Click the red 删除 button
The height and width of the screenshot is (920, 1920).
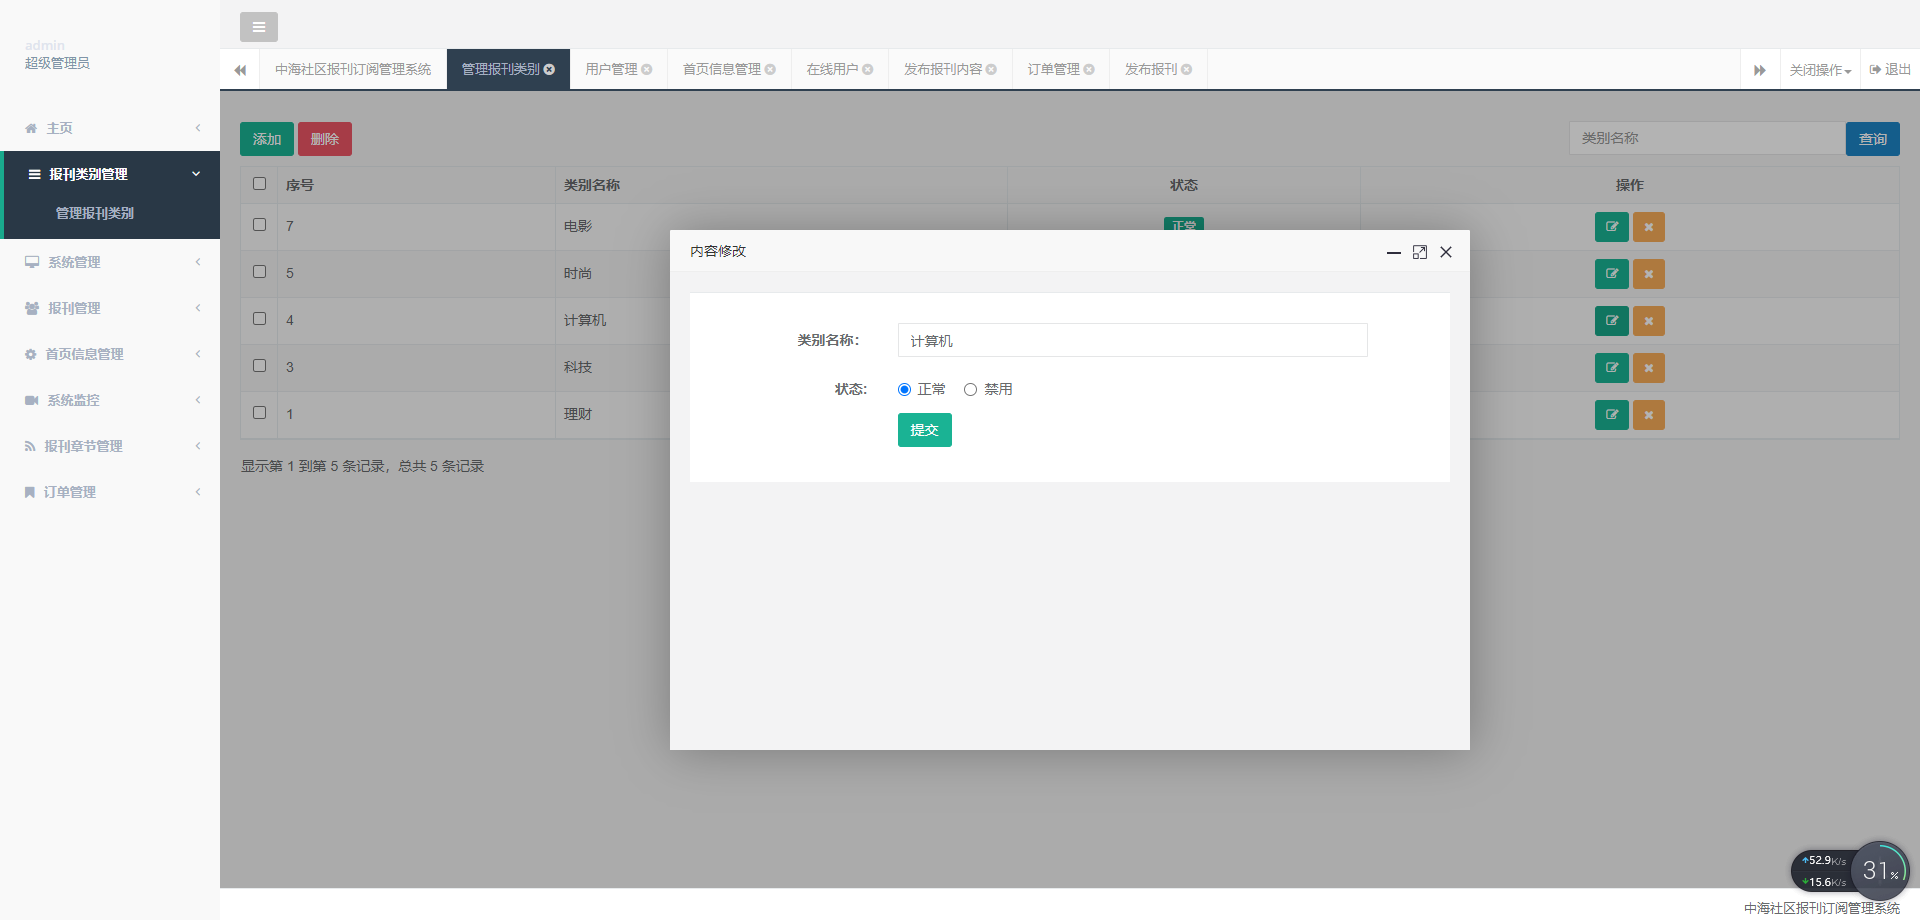(x=325, y=139)
